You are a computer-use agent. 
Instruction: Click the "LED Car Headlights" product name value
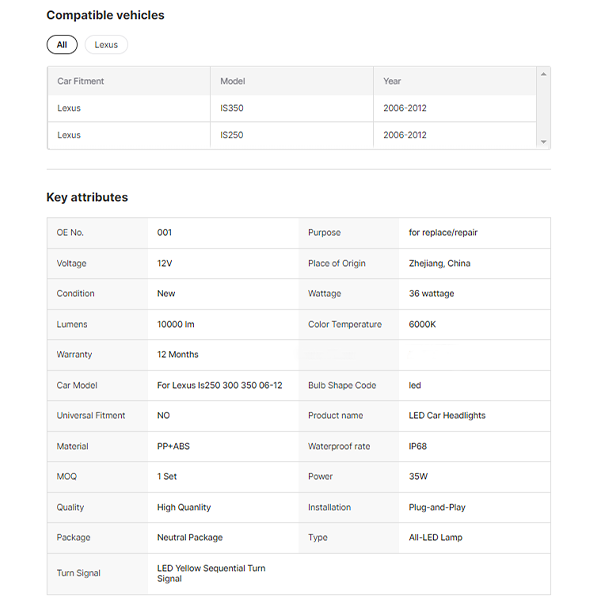pos(447,415)
